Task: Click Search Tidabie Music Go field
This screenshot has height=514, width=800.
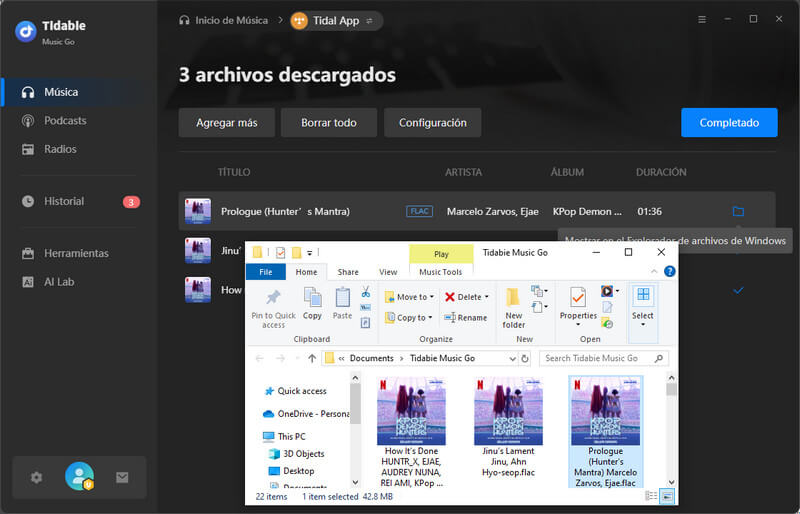Action: click(x=604, y=359)
